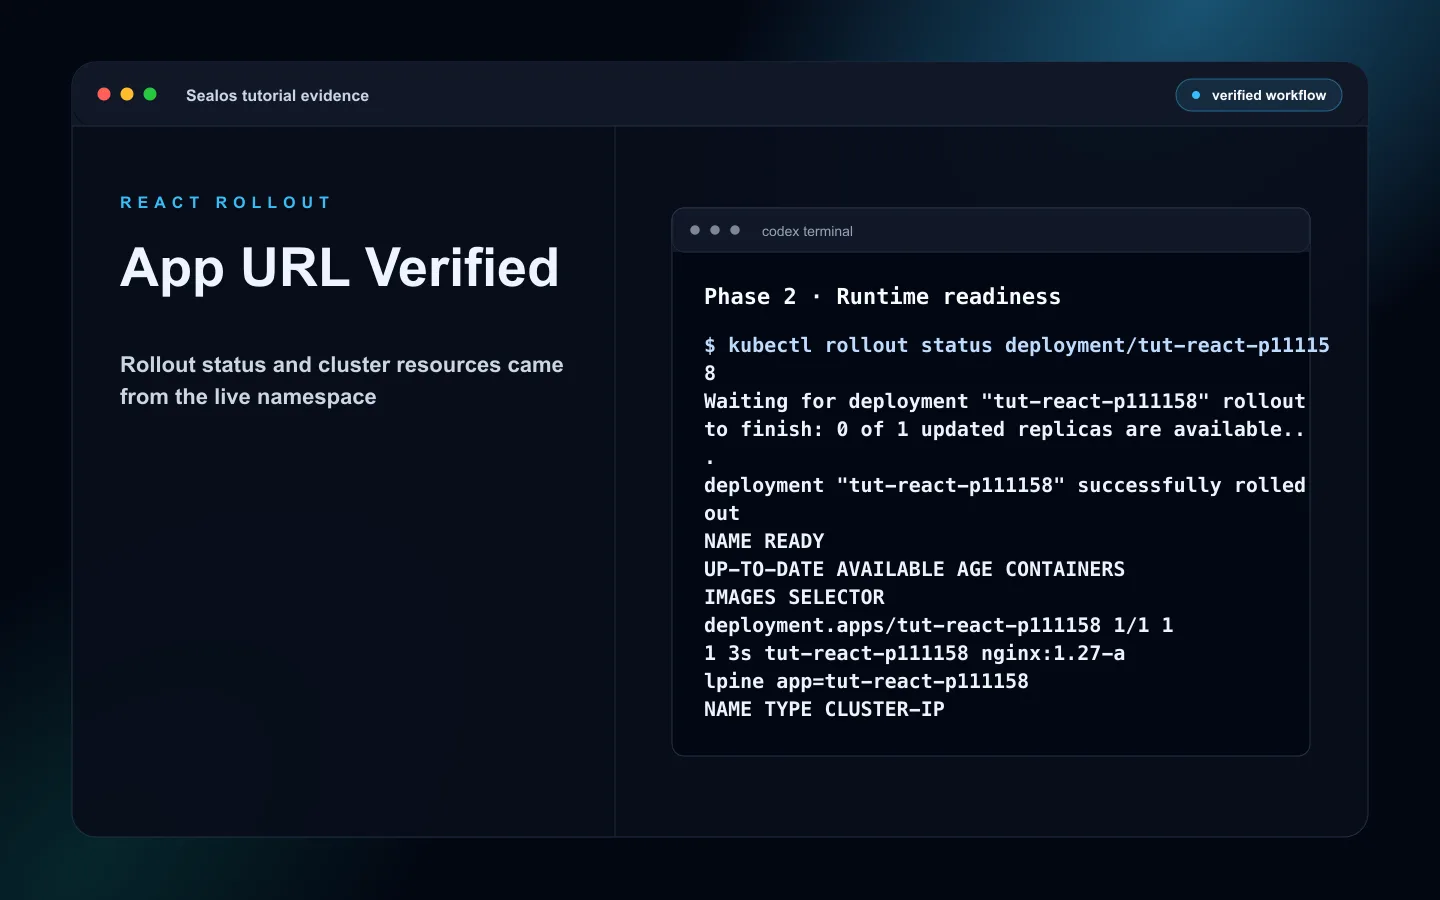Click 'UP-TO-DATE AVAILABLE AGE CONTAINERS' line

914,570
